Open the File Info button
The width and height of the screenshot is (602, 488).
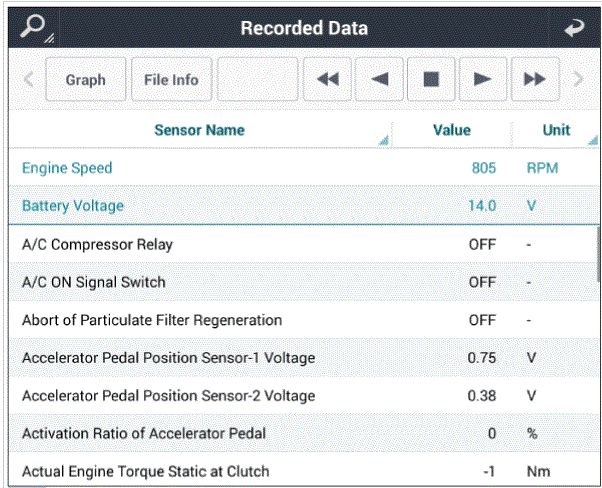pos(172,79)
